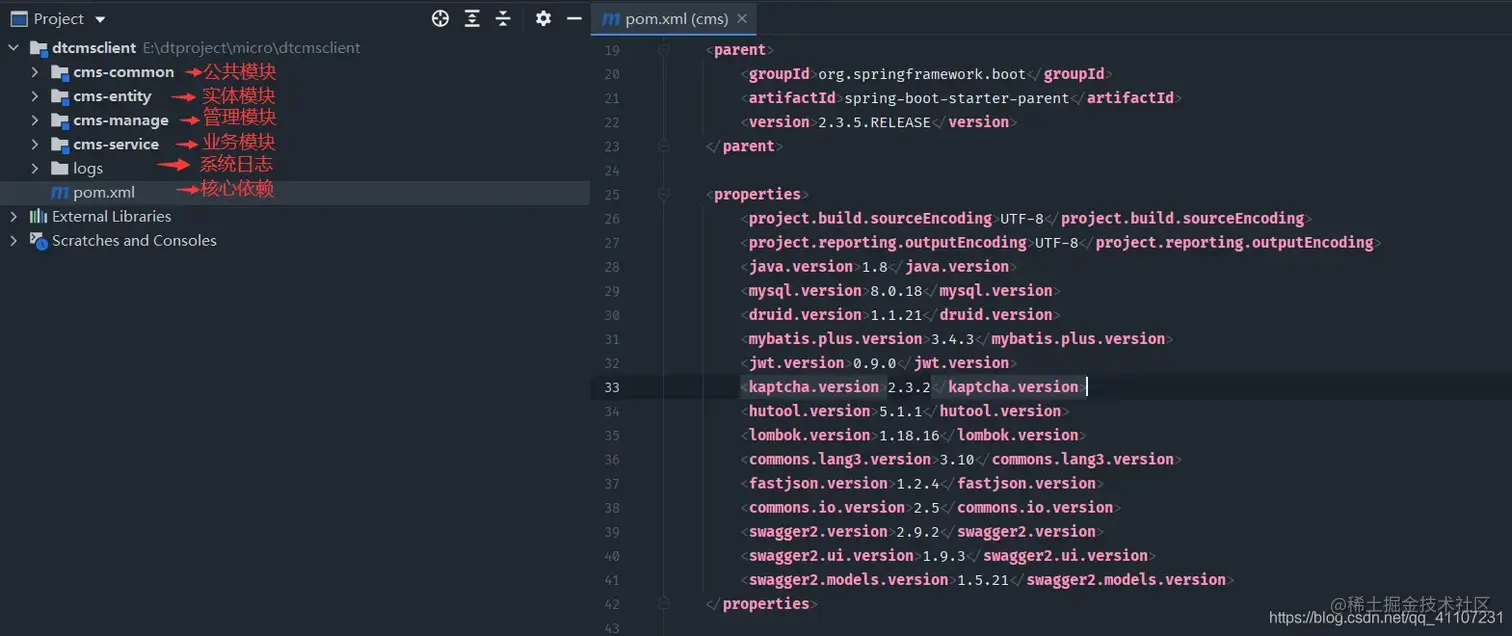Screen dimensions: 1512x636
Task: Click the cms-service module folder icon
Action: (x=60, y=144)
